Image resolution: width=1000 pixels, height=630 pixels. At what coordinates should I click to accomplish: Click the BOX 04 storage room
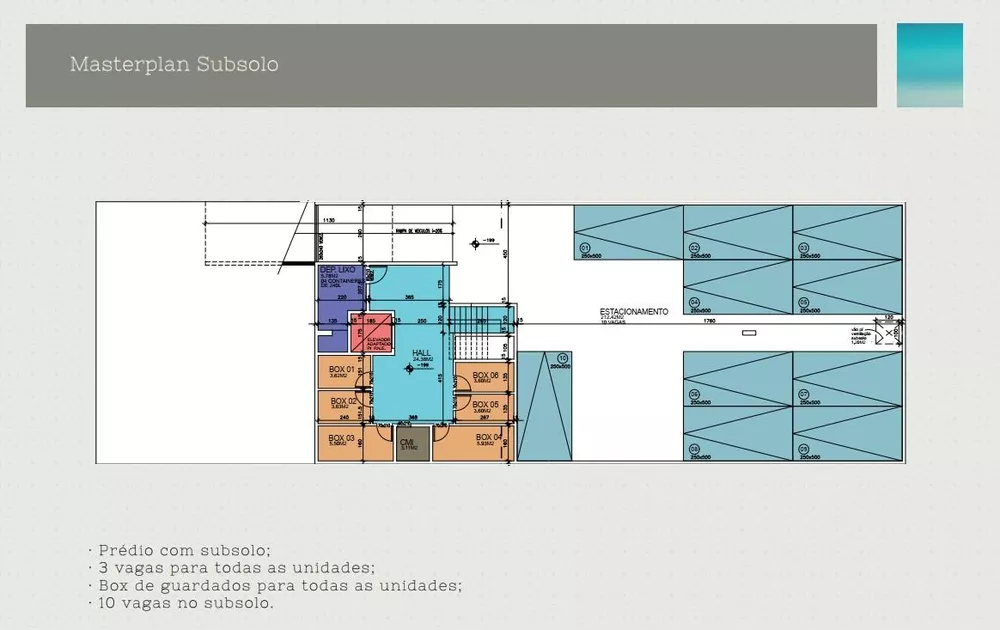click(473, 443)
